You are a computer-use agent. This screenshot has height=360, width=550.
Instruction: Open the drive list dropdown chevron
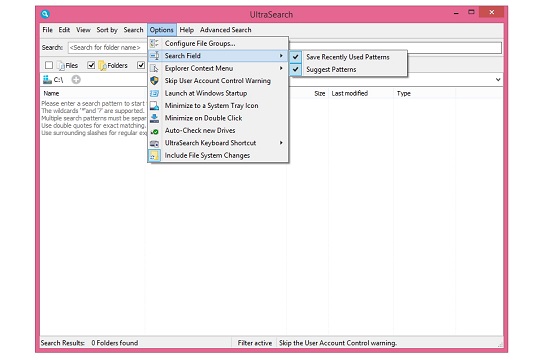pos(498,80)
